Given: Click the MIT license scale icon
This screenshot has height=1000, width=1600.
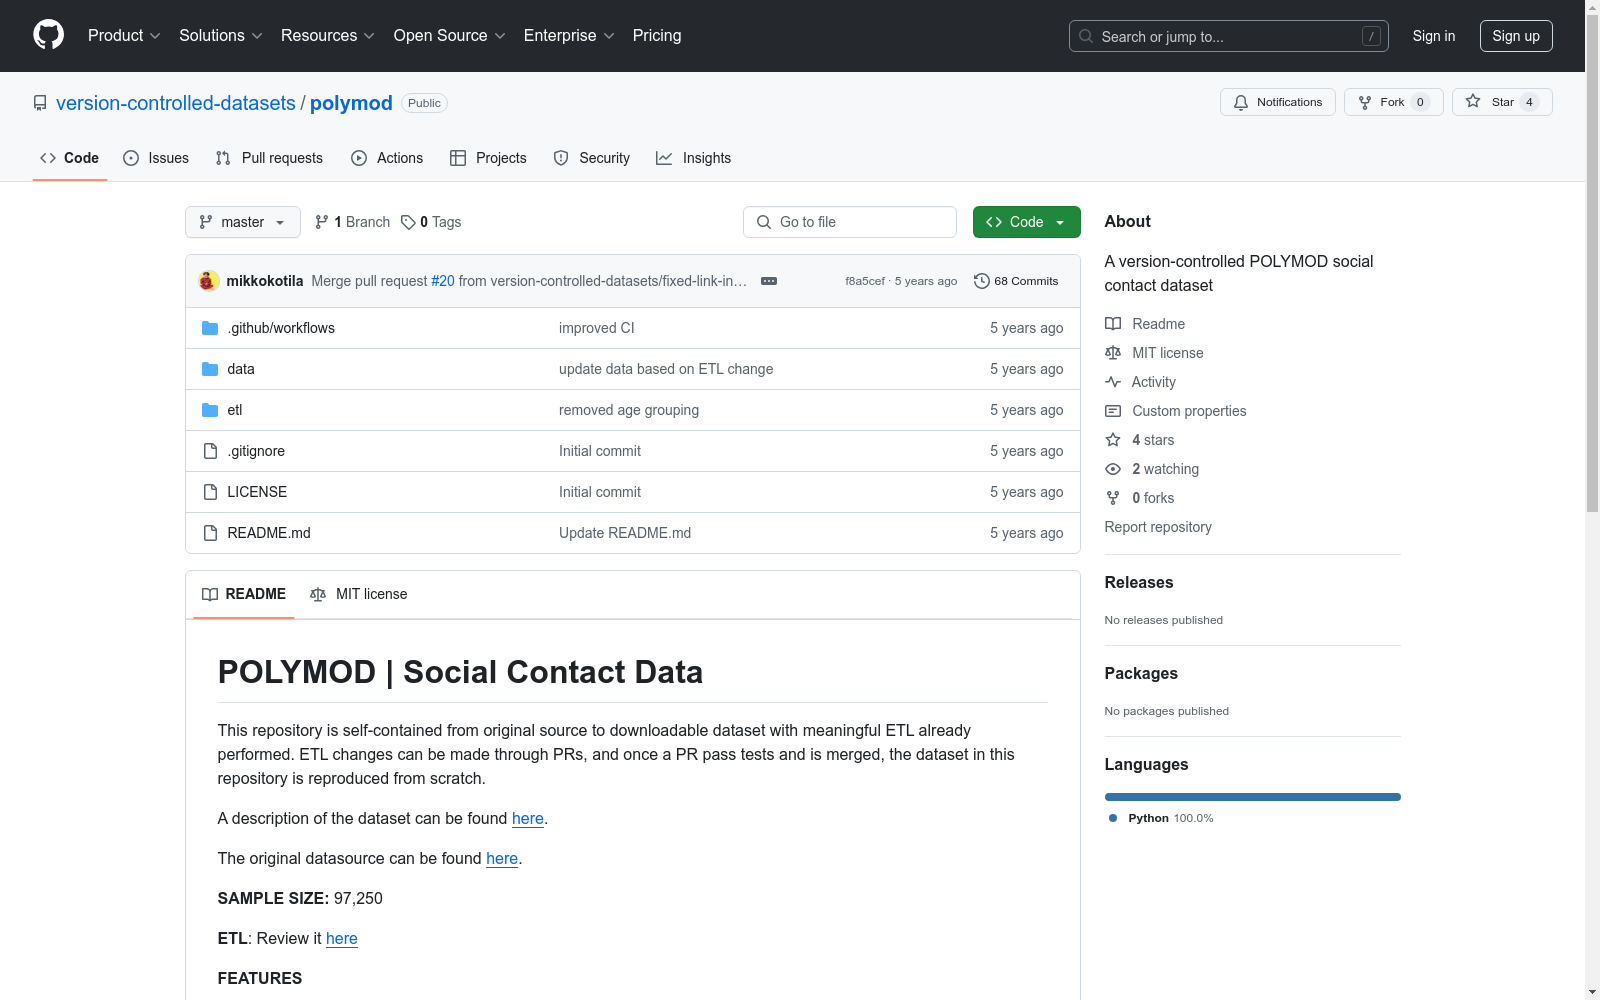Looking at the screenshot, I should 1113,352.
